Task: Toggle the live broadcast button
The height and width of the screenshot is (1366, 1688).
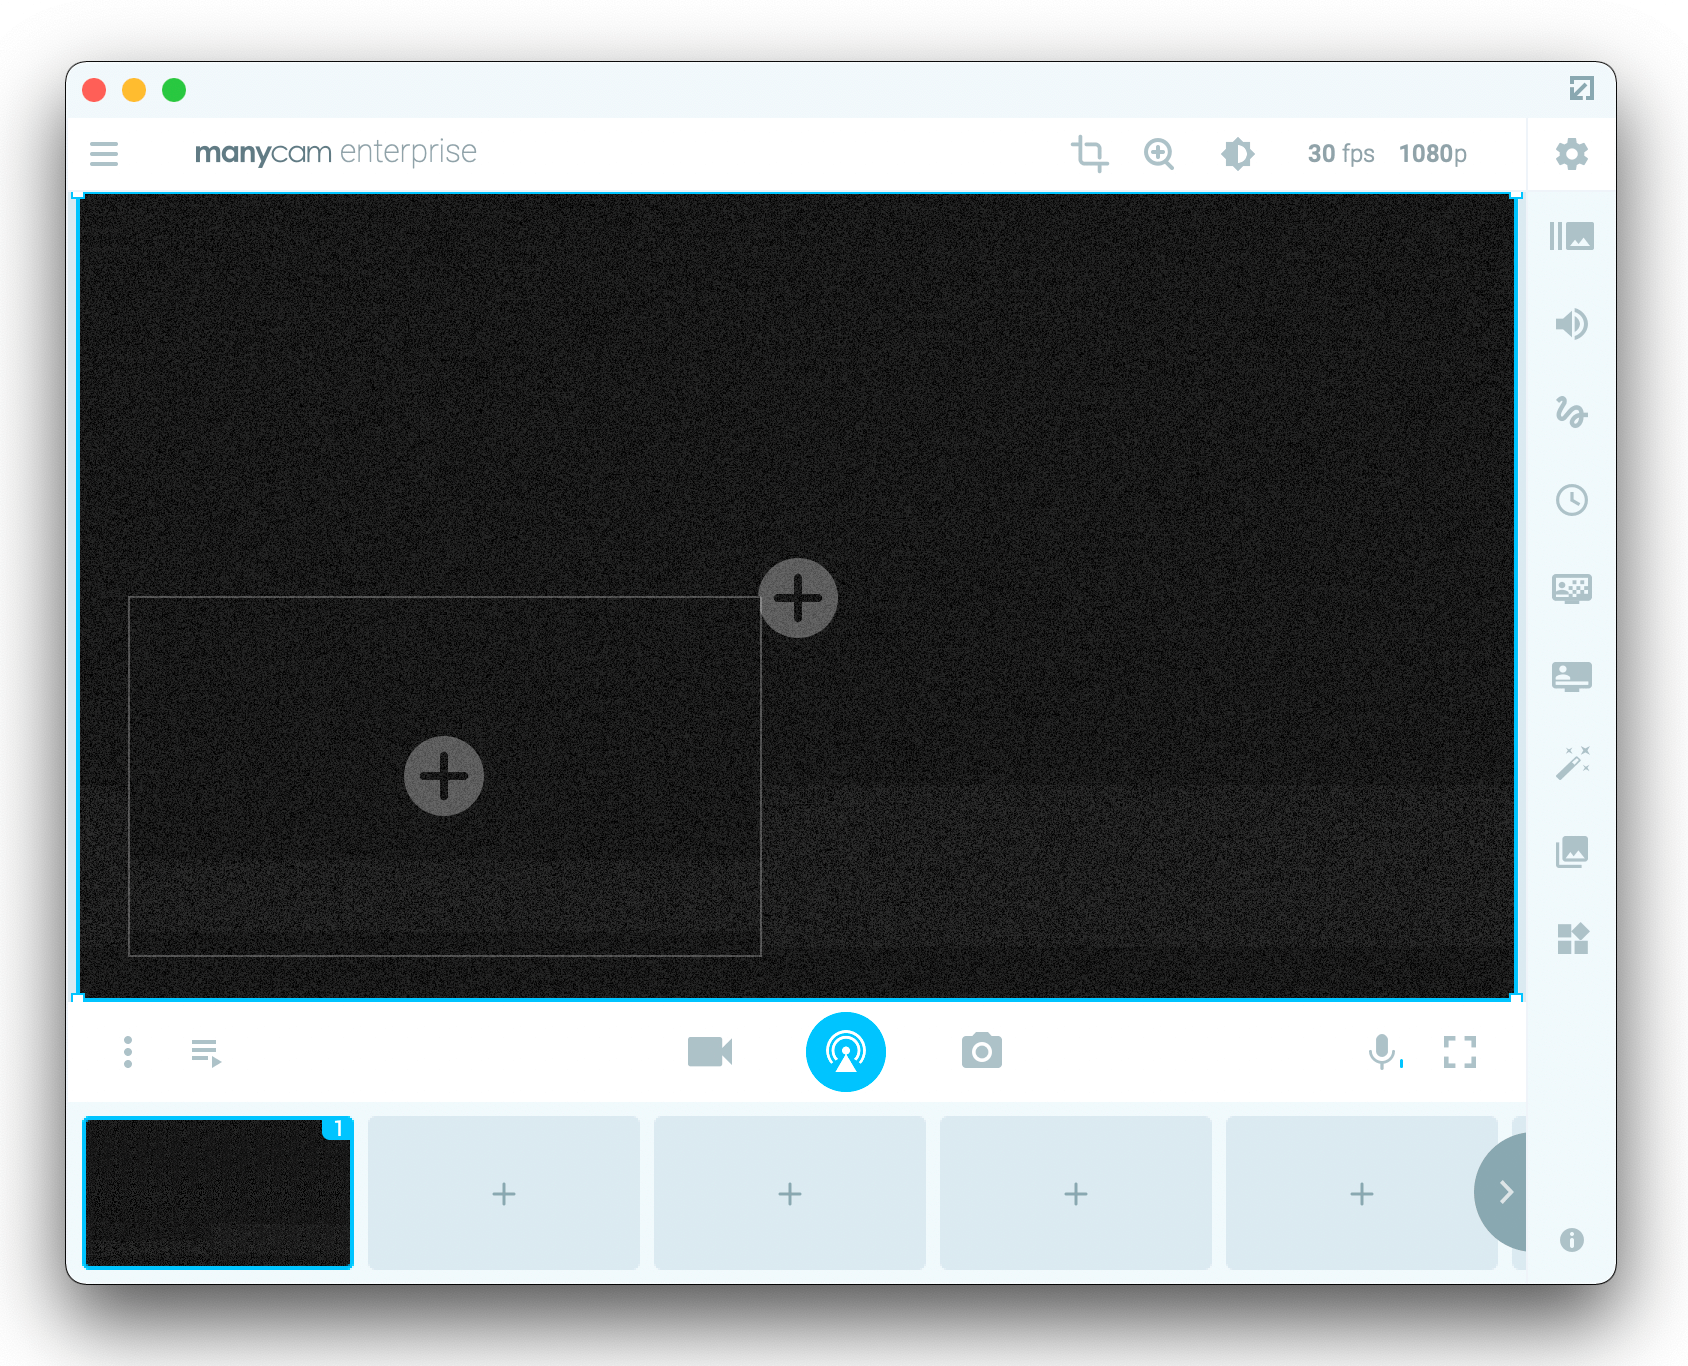Action: point(845,1051)
